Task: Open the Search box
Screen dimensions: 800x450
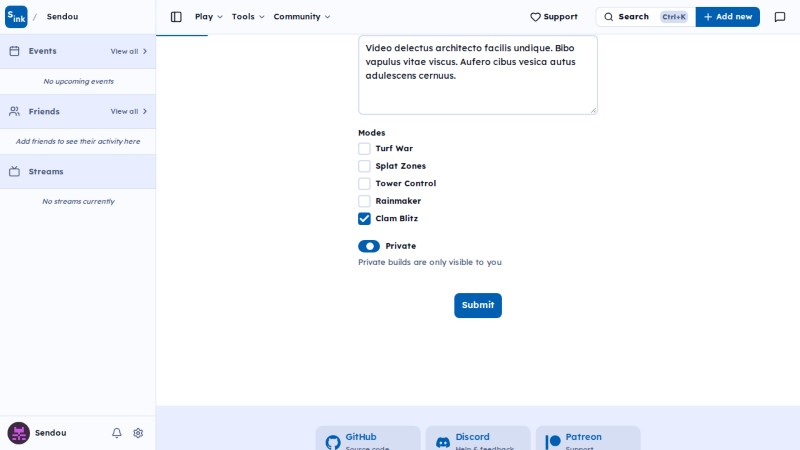Action: click(x=645, y=17)
